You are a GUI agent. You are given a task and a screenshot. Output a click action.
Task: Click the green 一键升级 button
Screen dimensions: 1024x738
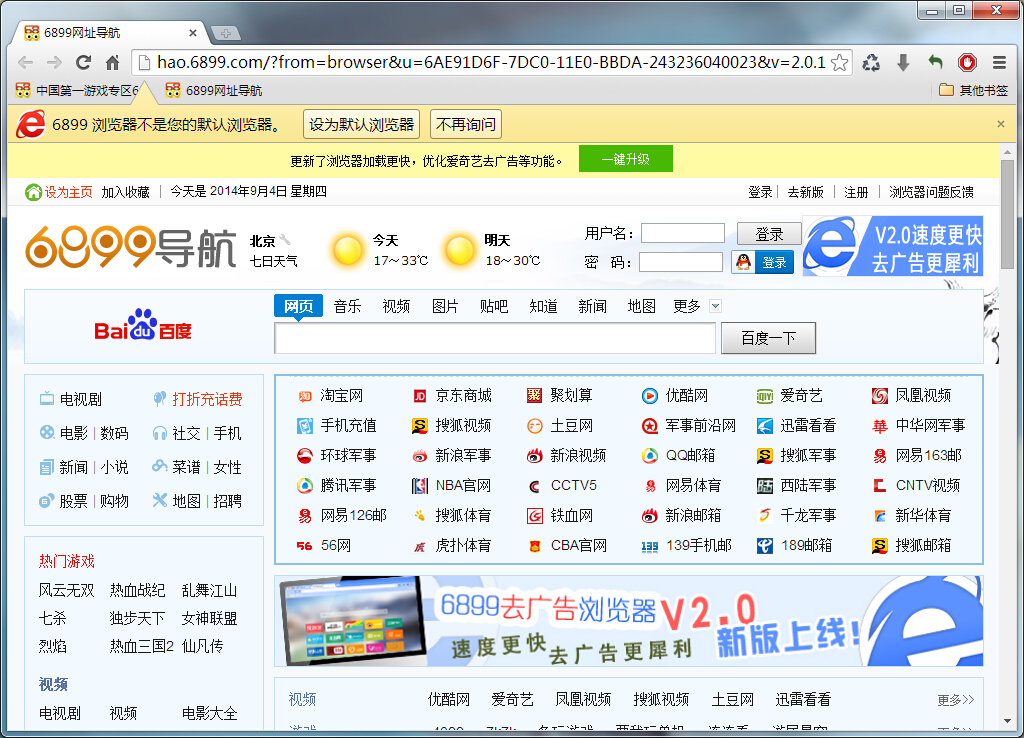(626, 159)
